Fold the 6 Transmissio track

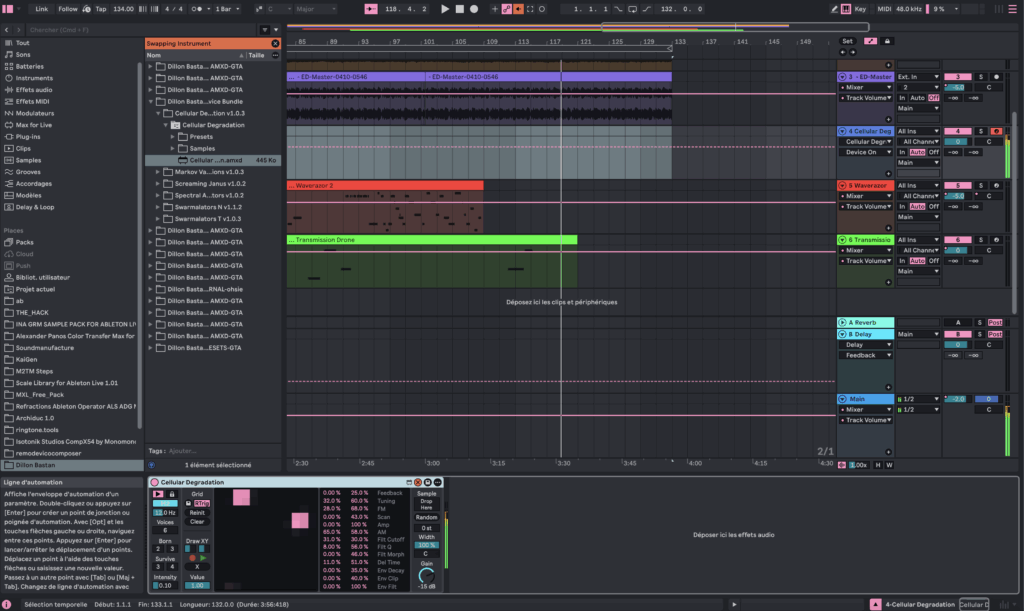pyautogui.click(x=842, y=240)
